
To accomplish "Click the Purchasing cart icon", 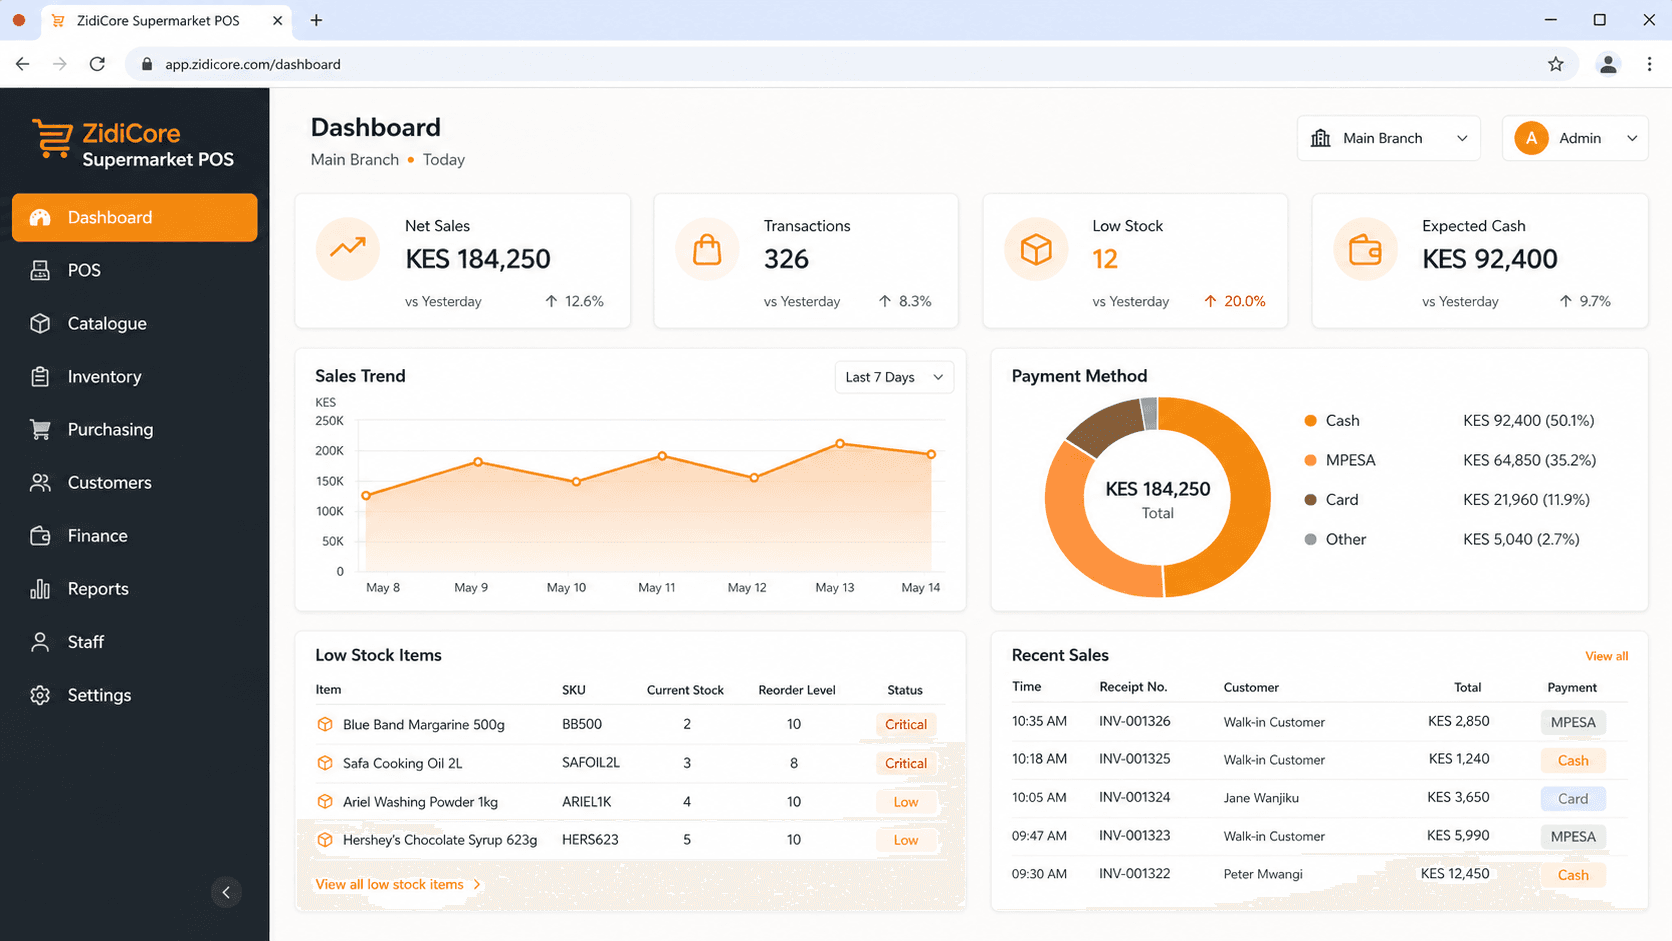I will [40, 429].
